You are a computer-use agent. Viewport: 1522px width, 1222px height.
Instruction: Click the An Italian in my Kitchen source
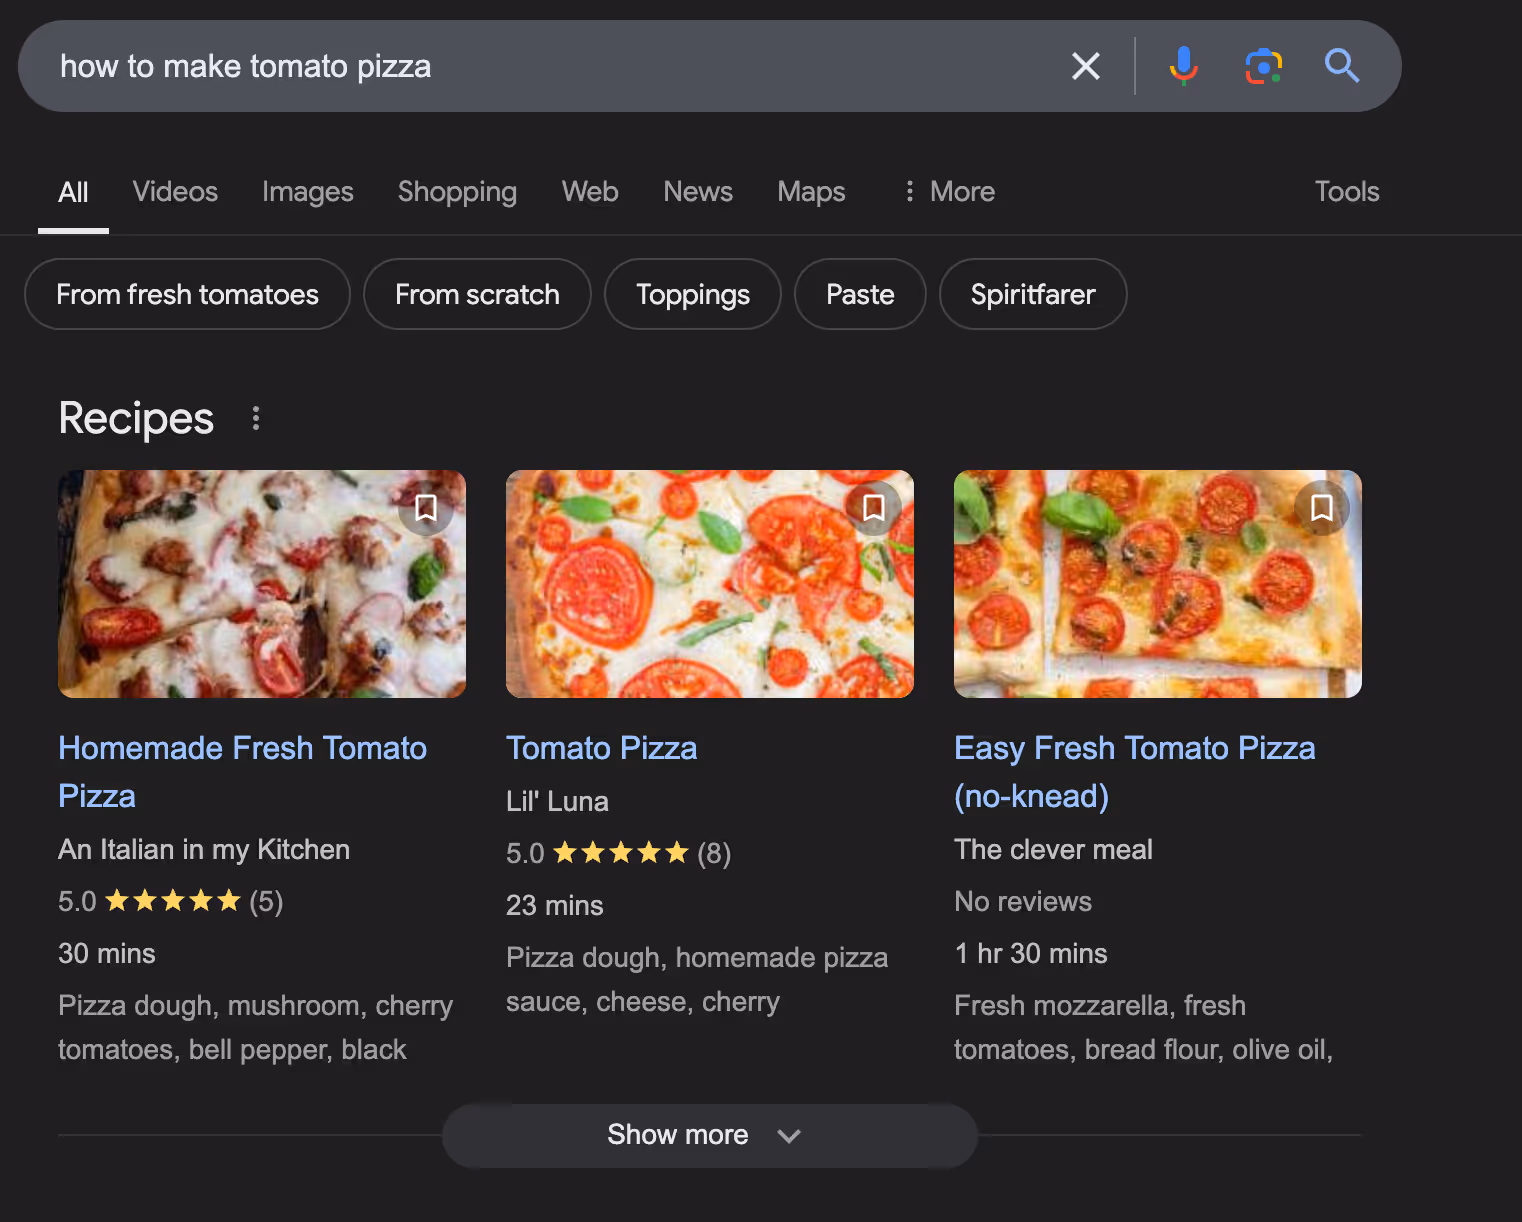click(204, 850)
